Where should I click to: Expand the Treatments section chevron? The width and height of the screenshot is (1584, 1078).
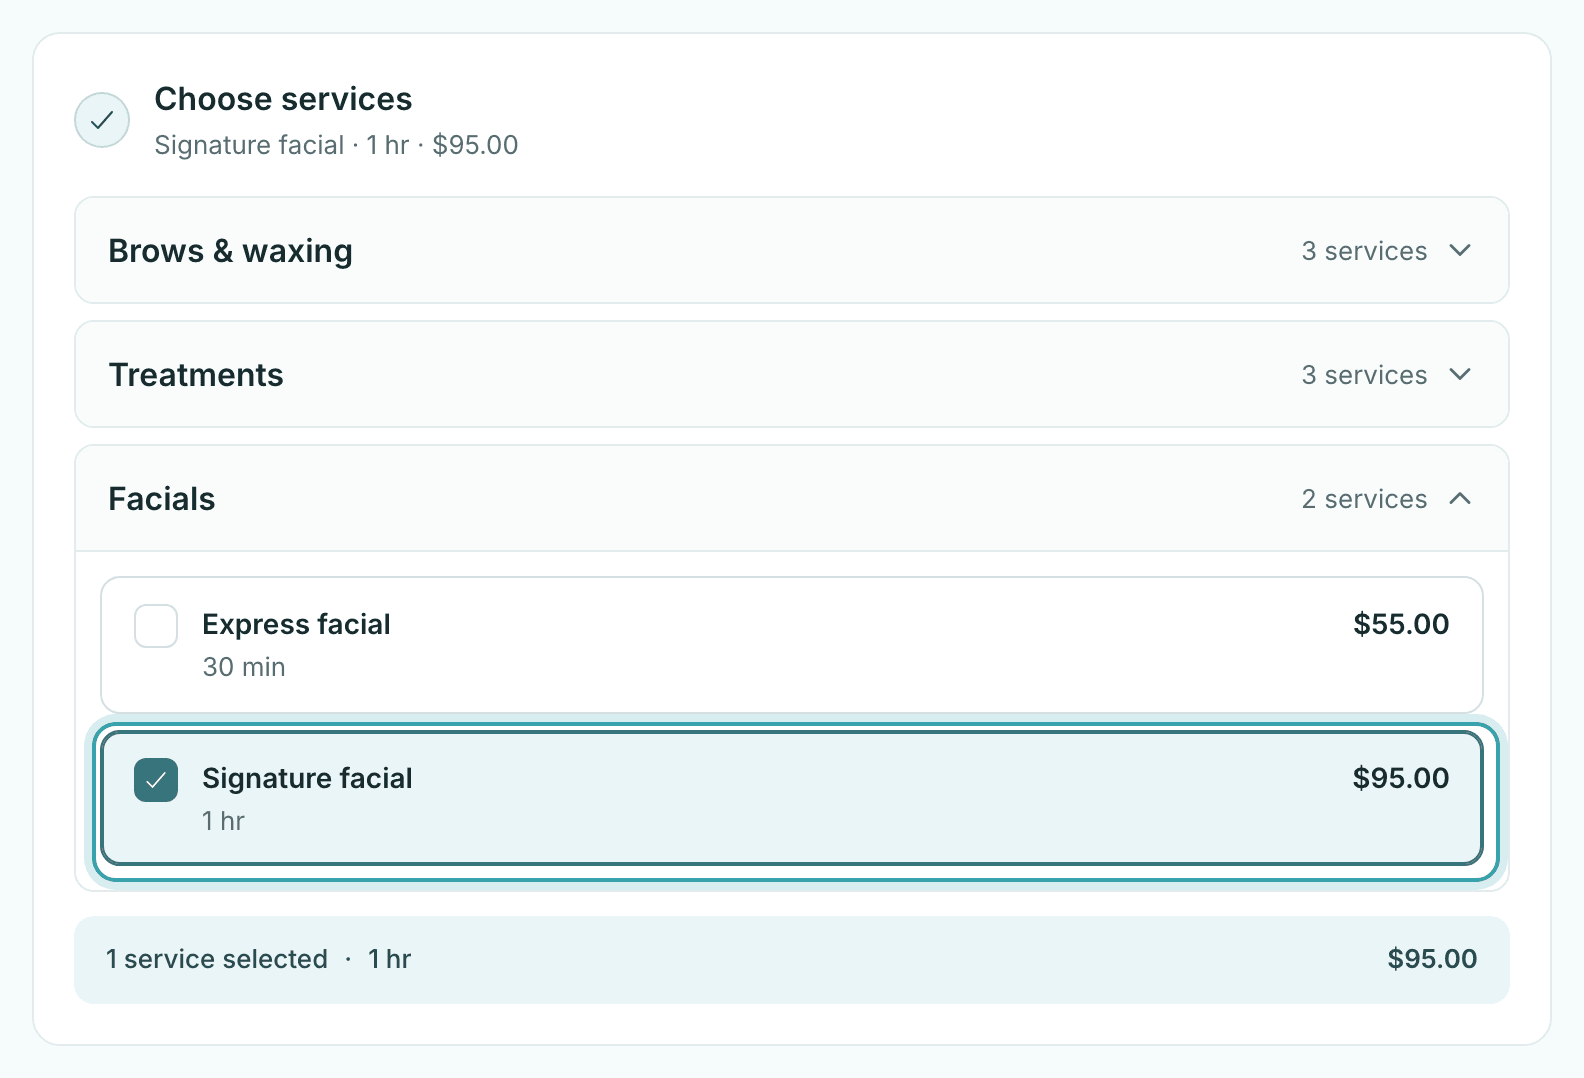1460,374
